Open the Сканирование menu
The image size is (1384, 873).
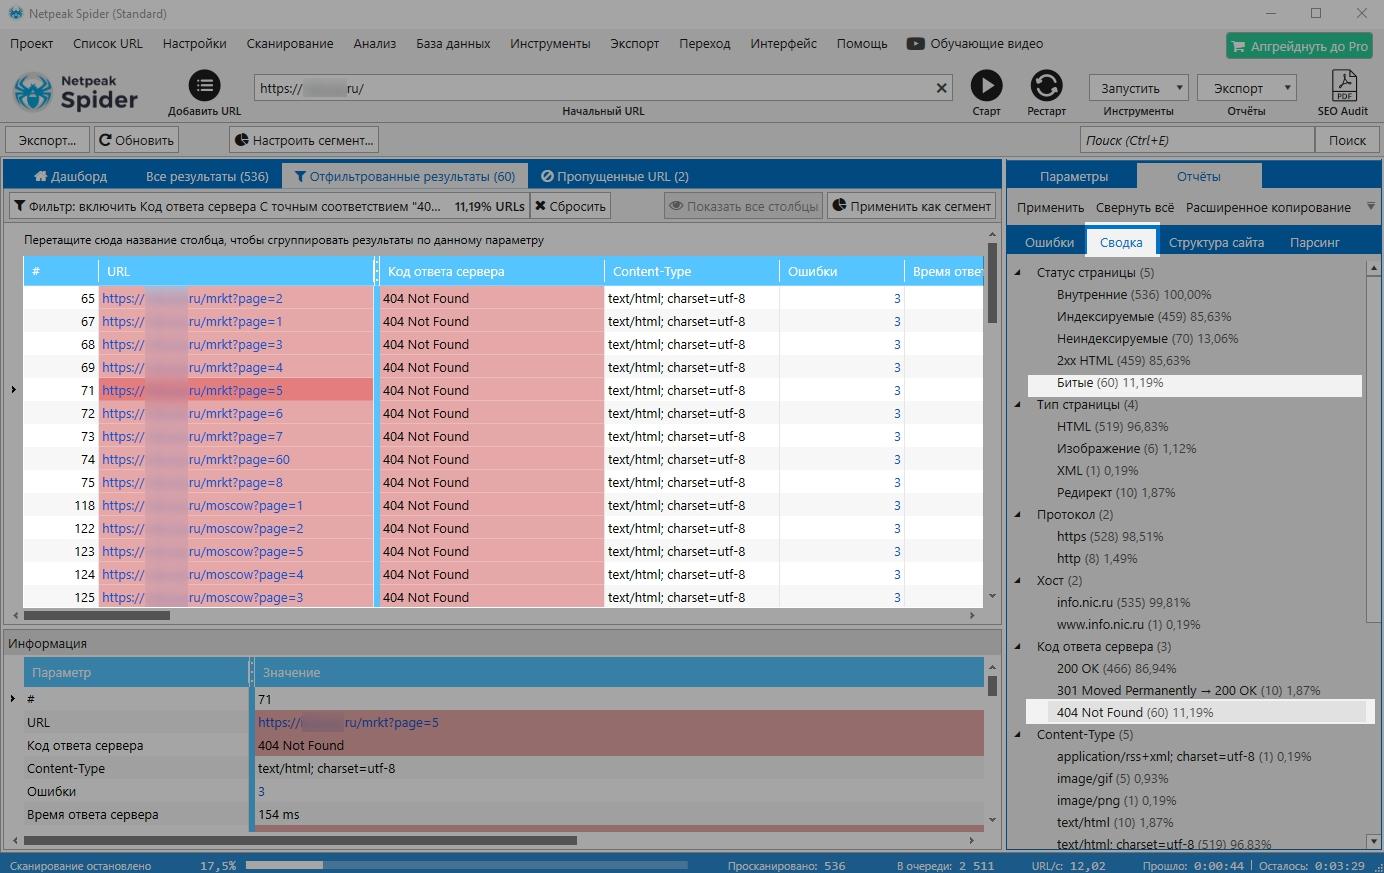point(290,44)
